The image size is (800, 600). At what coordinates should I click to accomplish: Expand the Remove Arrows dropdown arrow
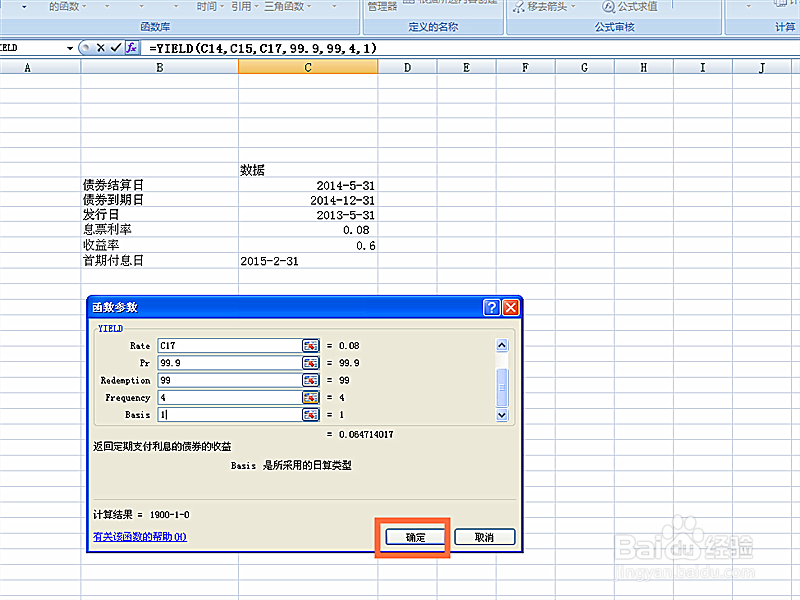pyautogui.click(x=573, y=7)
